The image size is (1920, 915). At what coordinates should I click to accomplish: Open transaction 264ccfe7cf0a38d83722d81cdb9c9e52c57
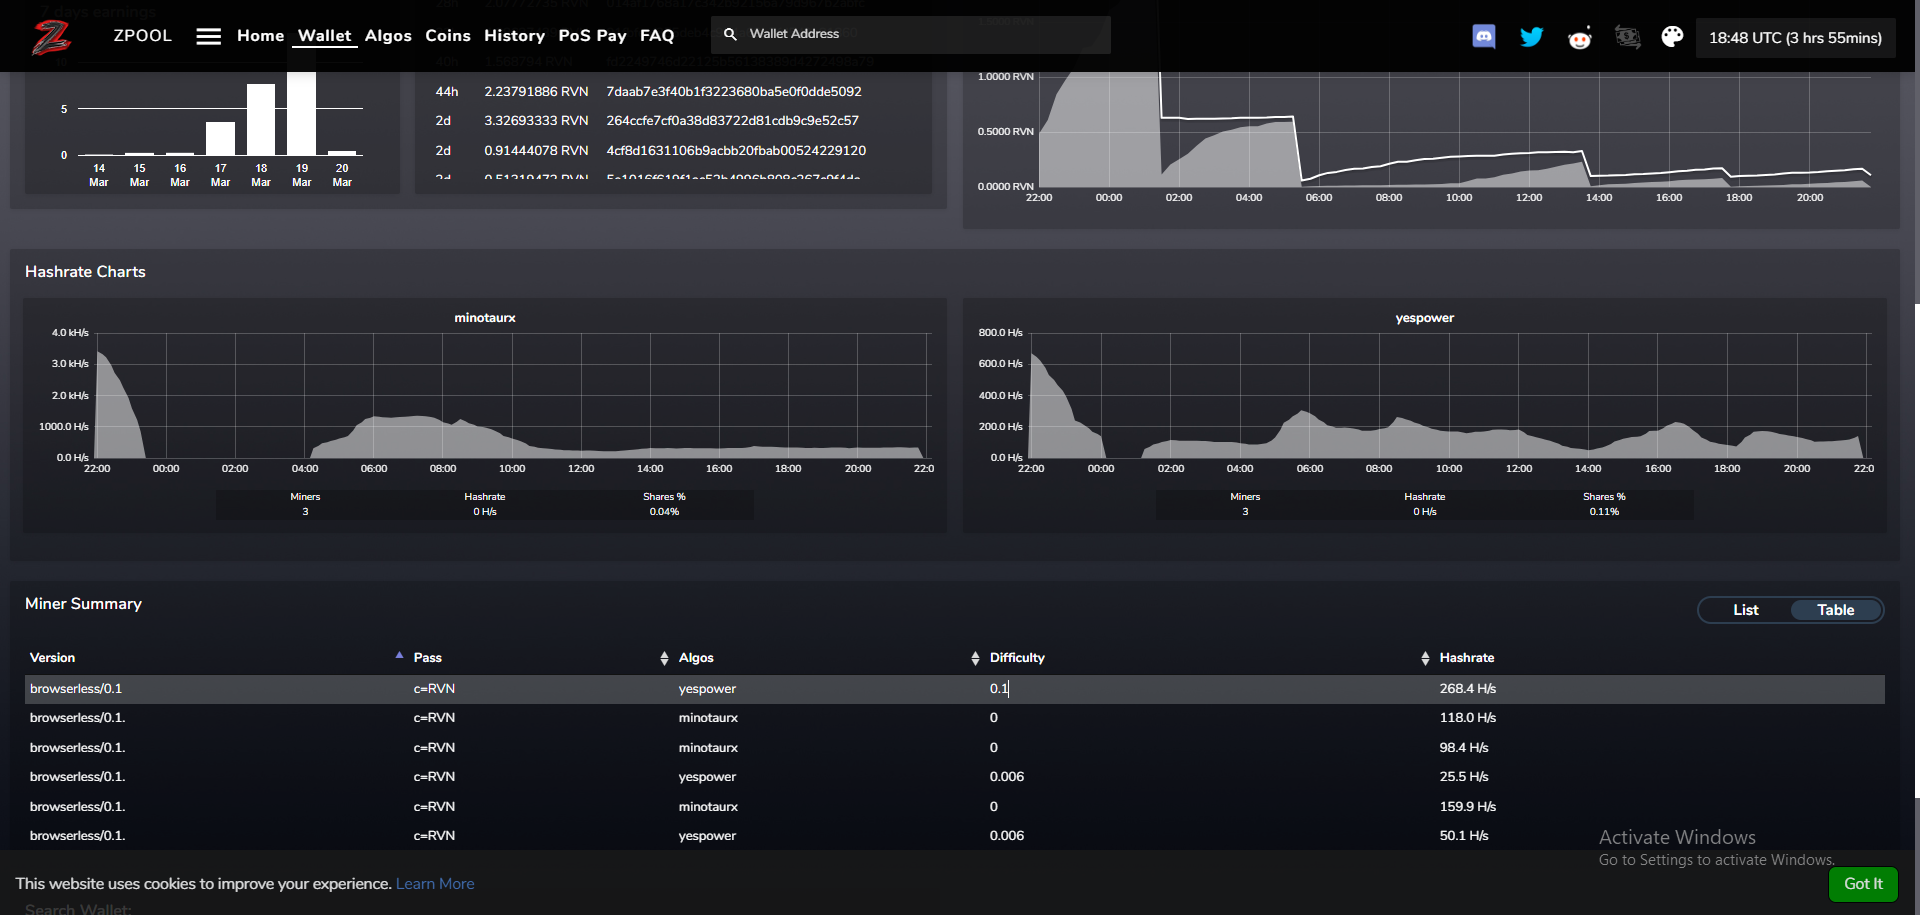732,121
